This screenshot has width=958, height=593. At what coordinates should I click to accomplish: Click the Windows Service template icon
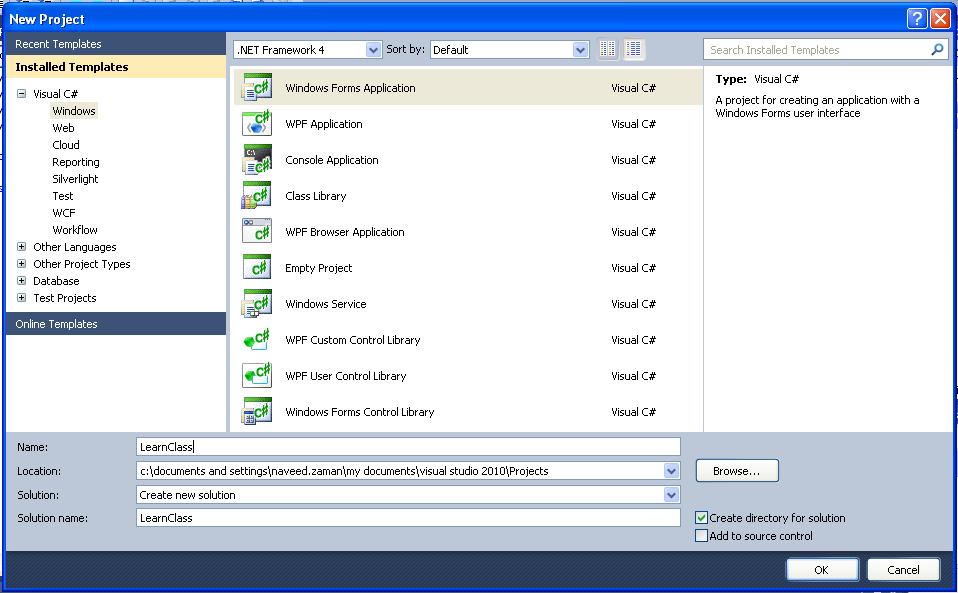coord(257,304)
